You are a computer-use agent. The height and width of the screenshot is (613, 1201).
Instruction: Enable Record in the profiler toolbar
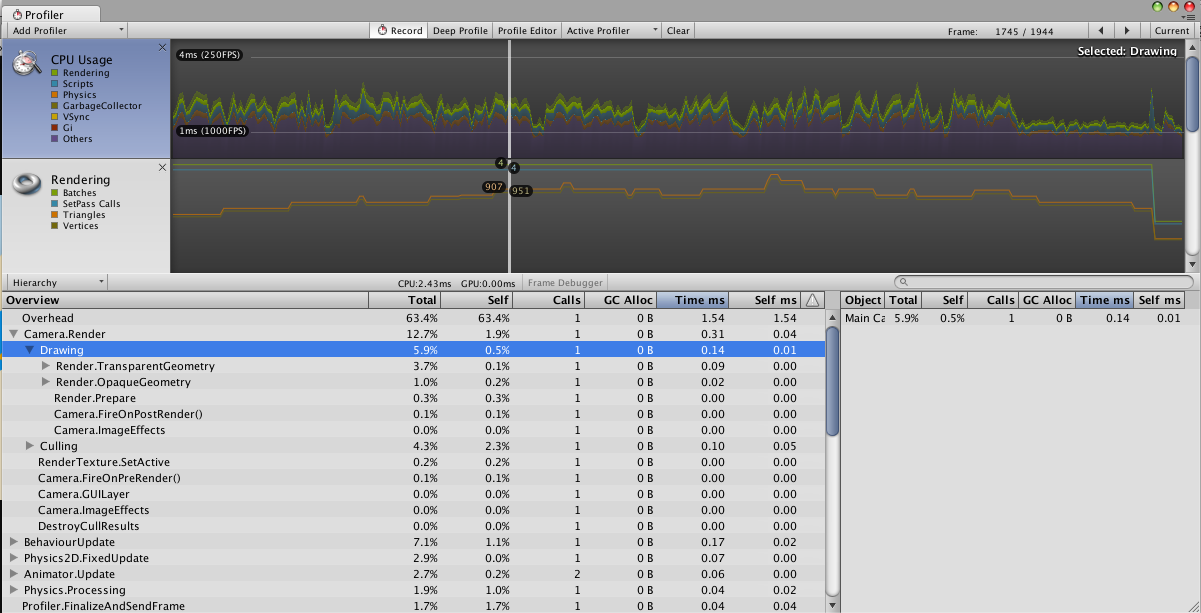click(x=398, y=30)
